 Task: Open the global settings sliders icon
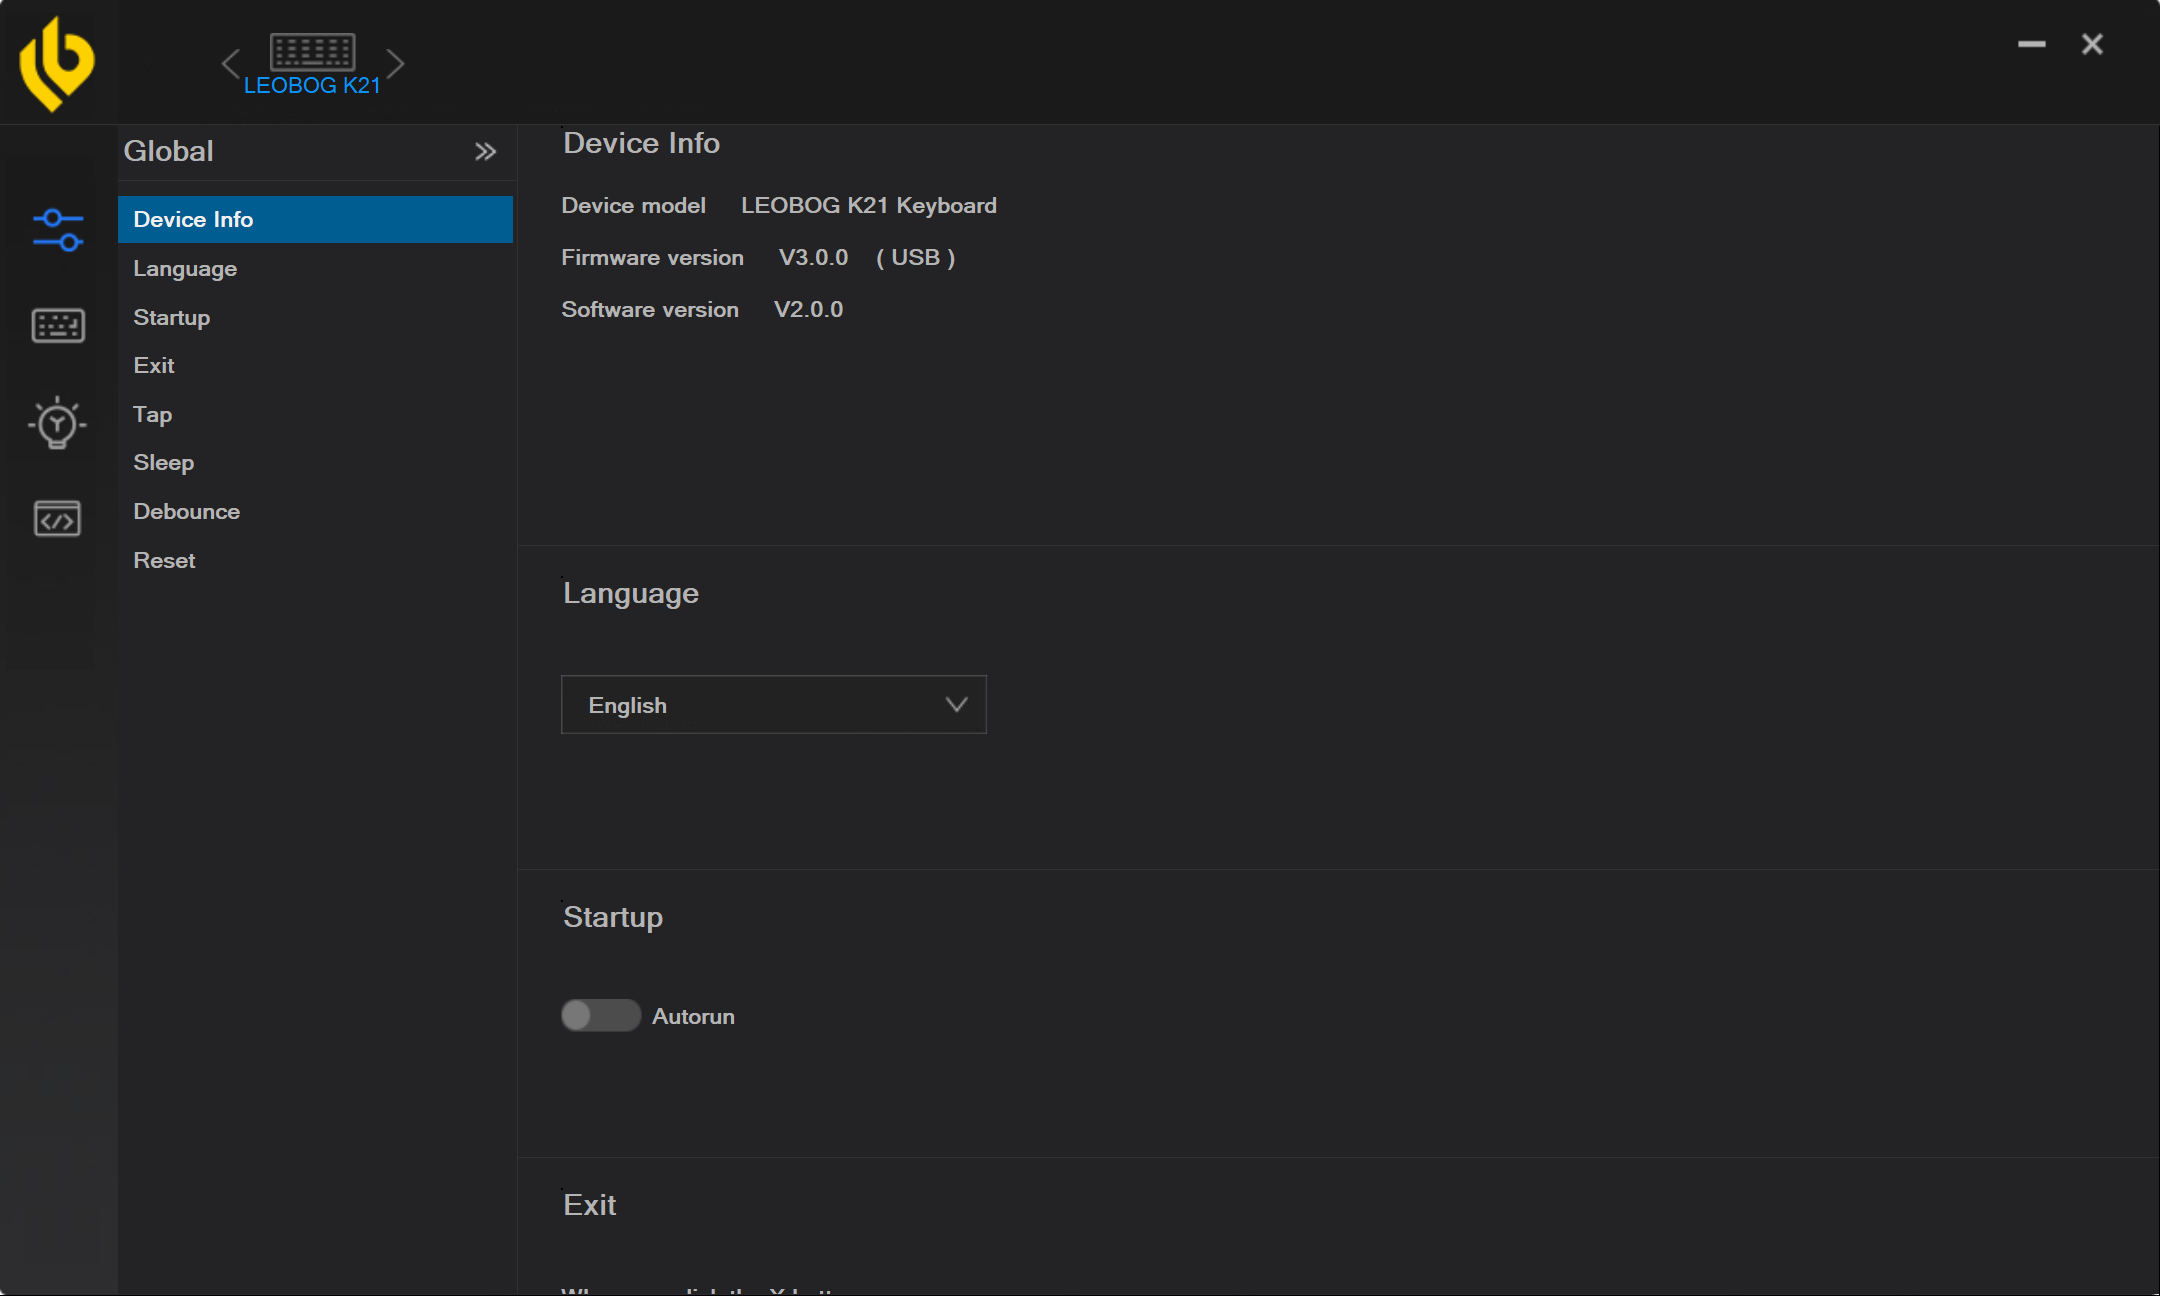[x=58, y=230]
